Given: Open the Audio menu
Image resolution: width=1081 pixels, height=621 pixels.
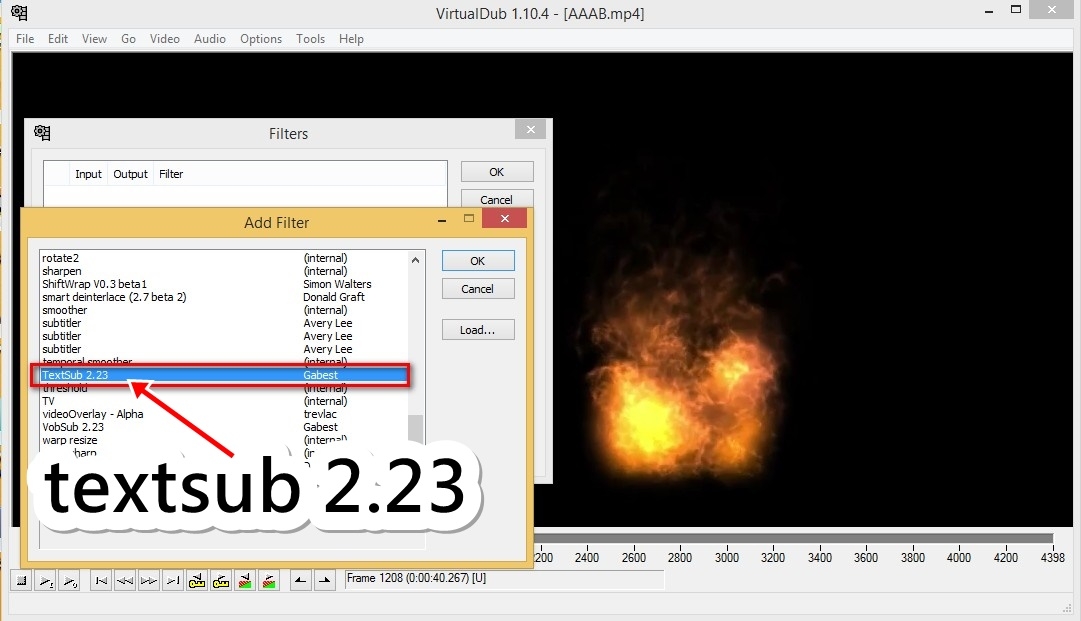Looking at the screenshot, I should (x=210, y=39).
